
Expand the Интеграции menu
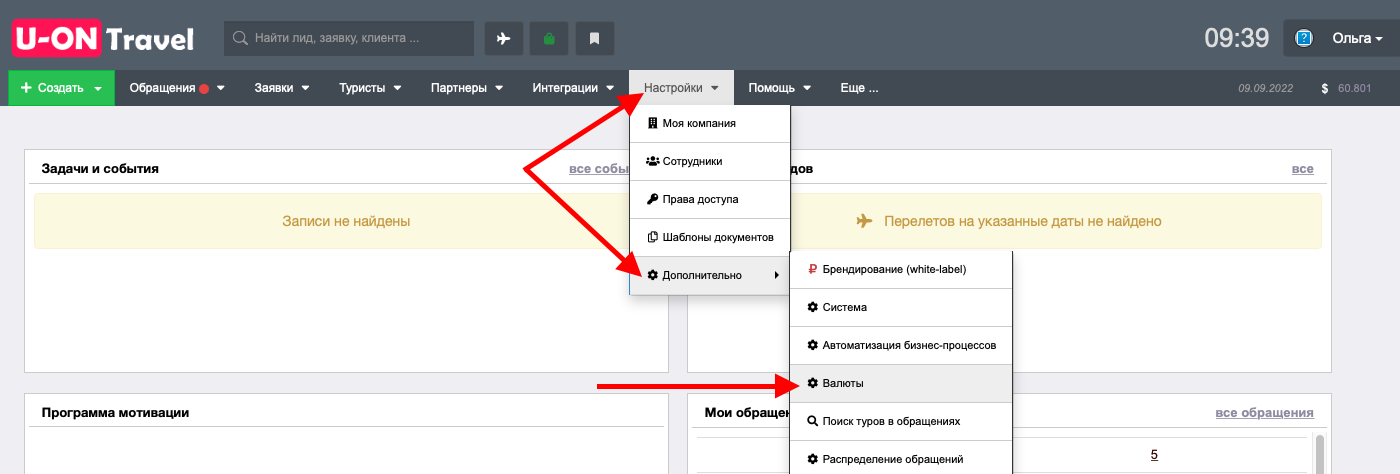click(573, 88)
